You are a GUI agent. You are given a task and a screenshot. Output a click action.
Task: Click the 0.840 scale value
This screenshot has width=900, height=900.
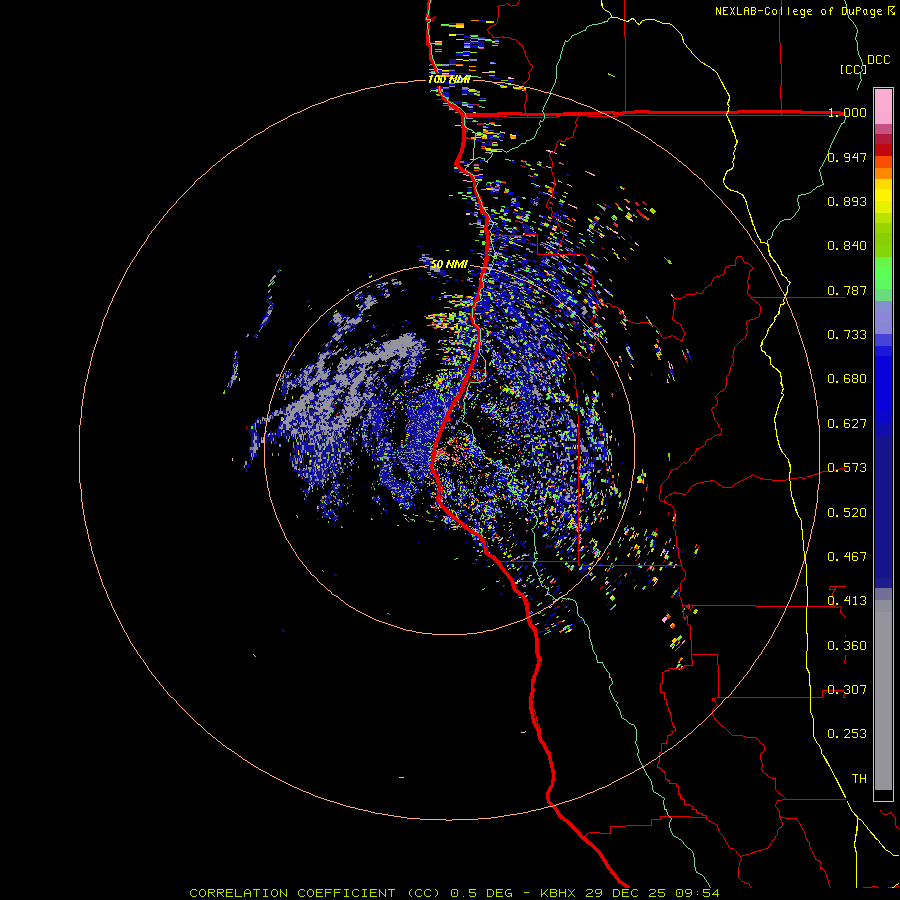click(x=847, y=246)
